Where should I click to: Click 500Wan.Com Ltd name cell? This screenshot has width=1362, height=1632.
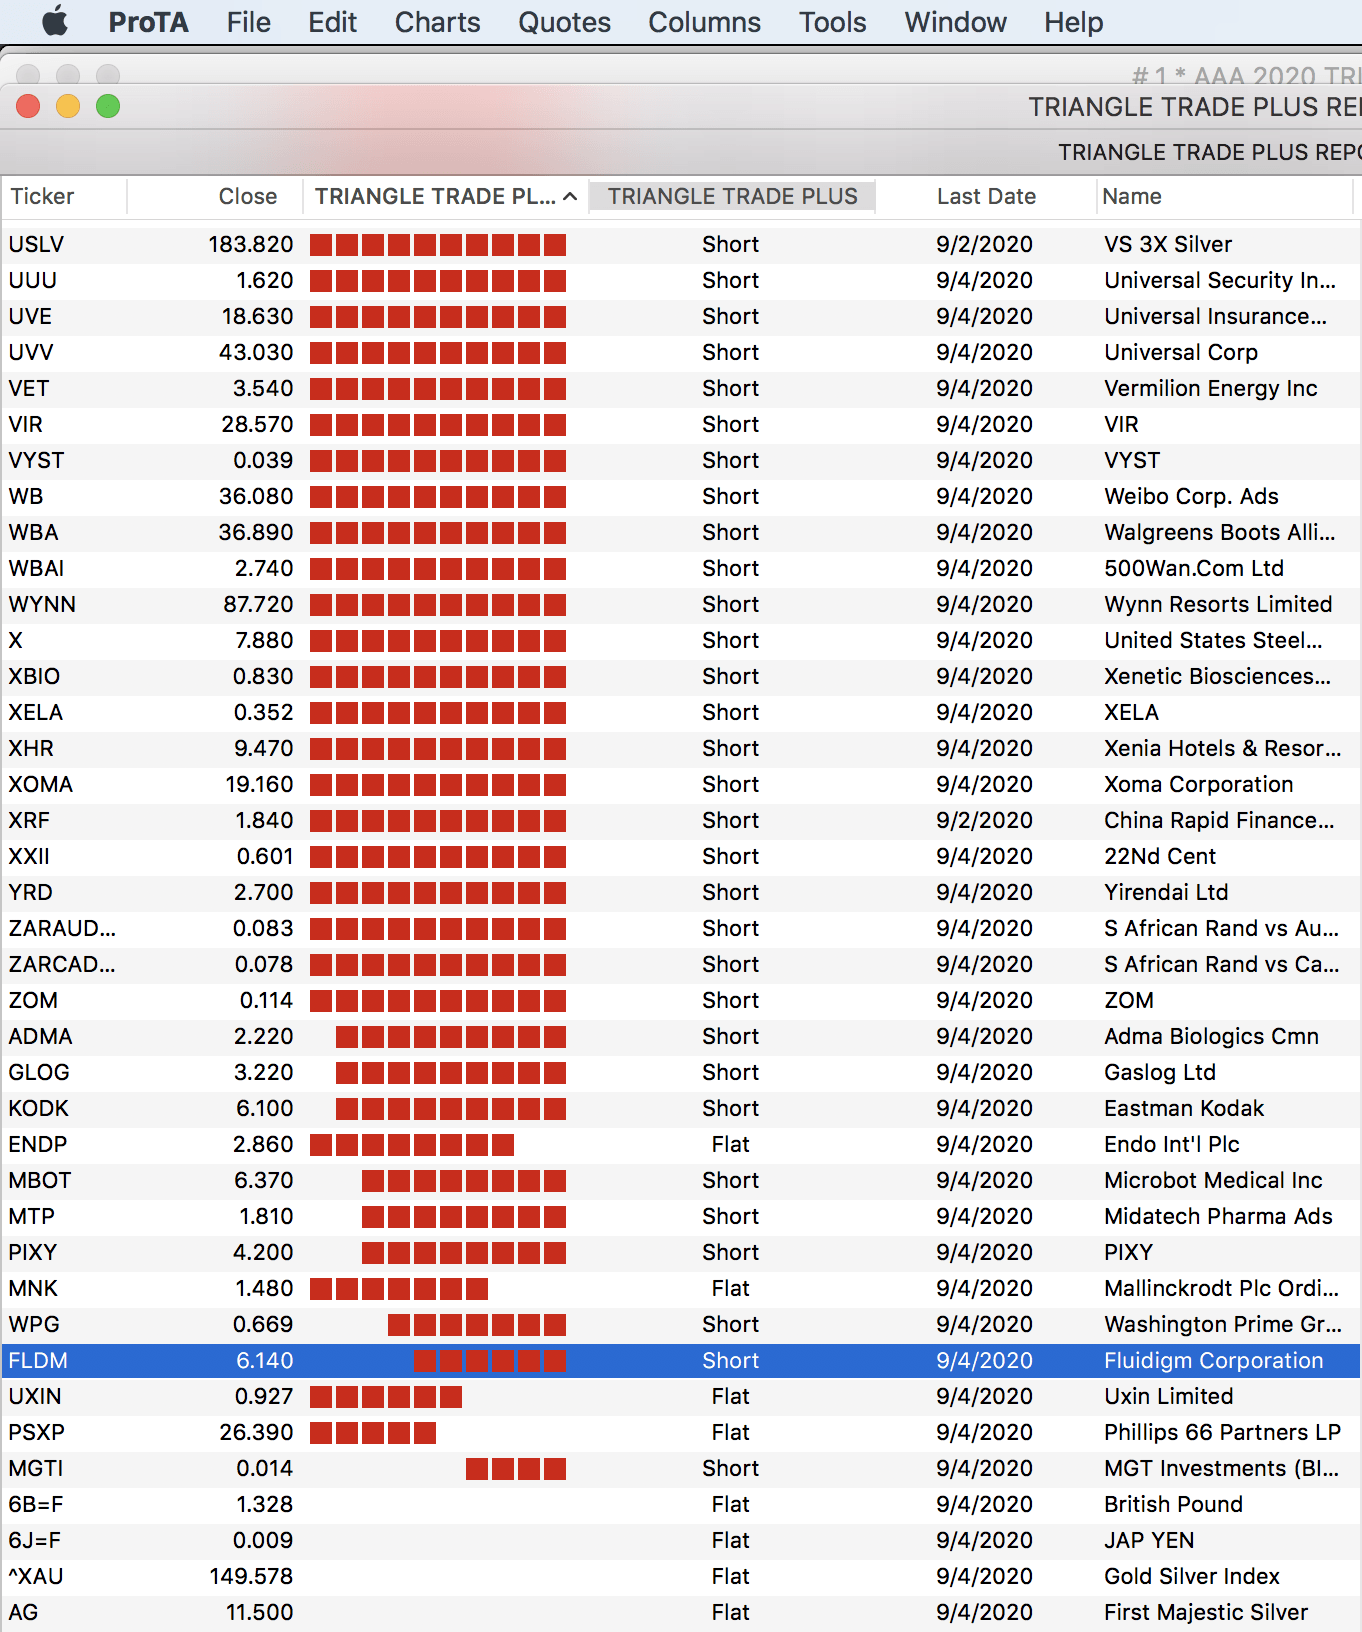click(1194, 568)
